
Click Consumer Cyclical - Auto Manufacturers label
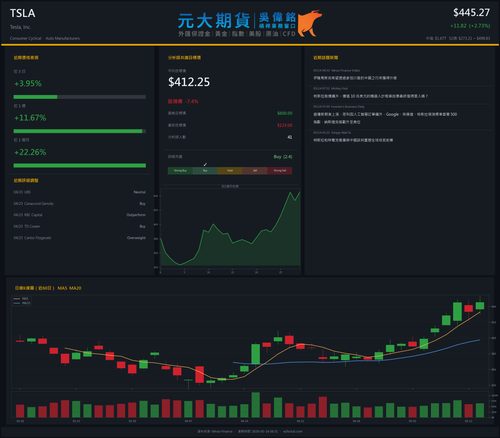tap(45, 38)
